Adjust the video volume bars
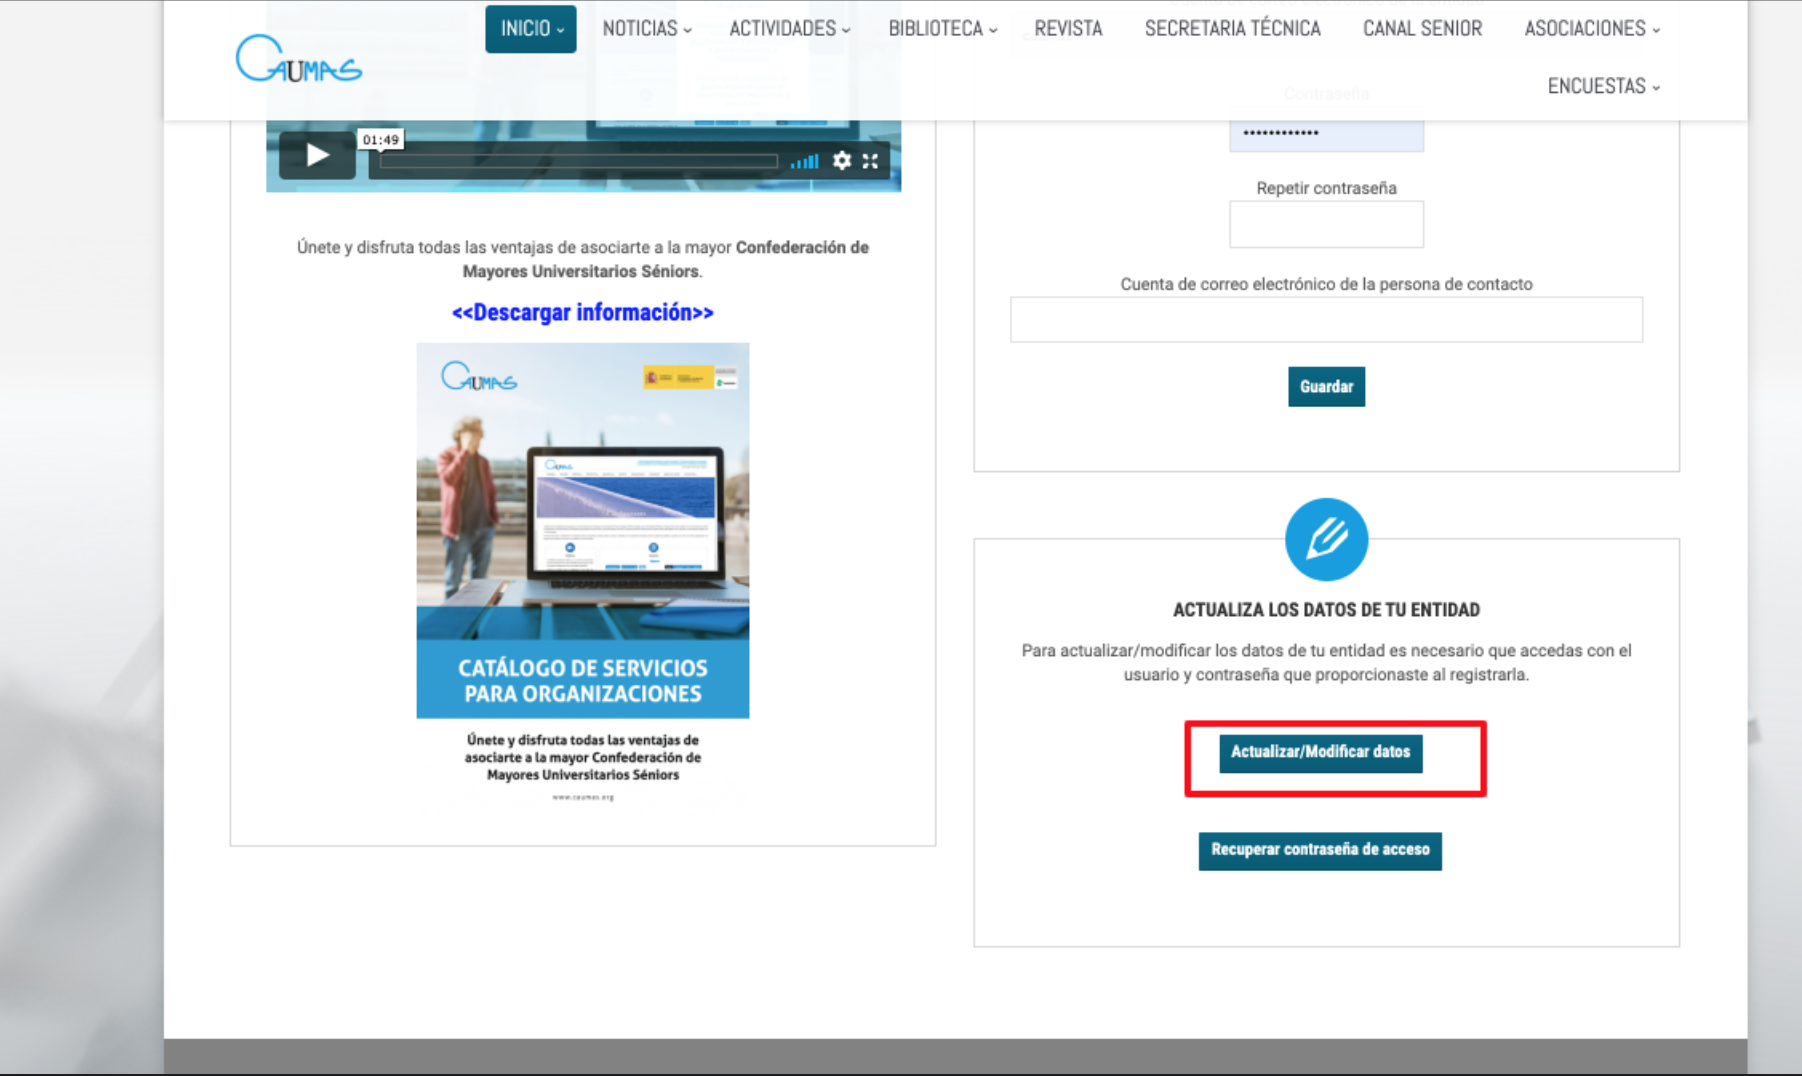 click(804, 161)
